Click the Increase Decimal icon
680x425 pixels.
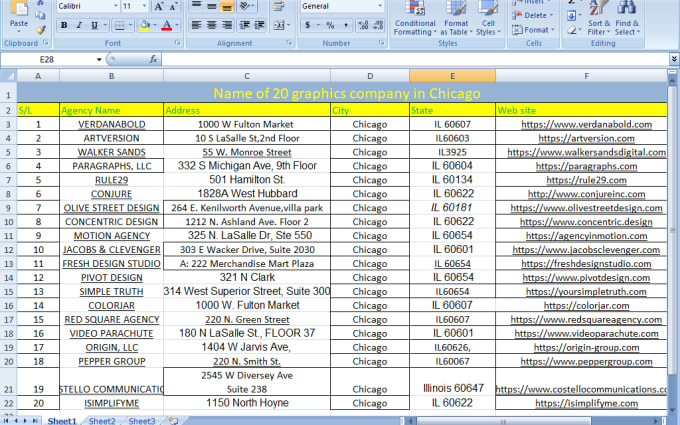363,25
